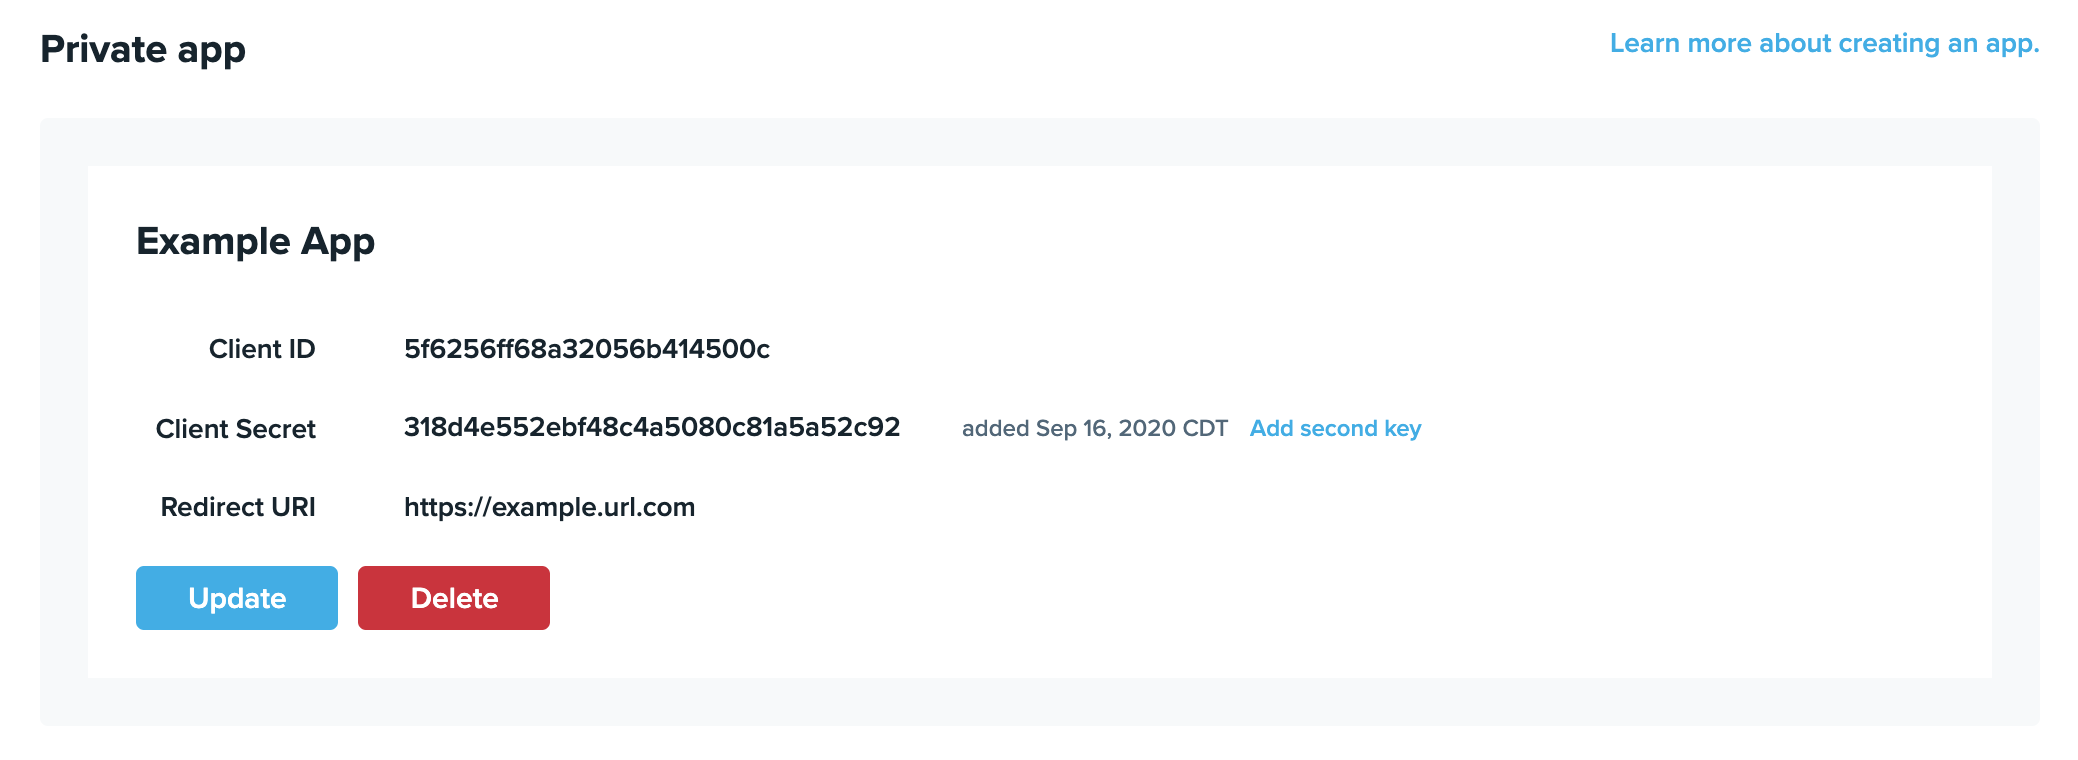Image resolution: width=2078 pixels, height=760 pixels.
Task: Click the 'Private app' page heading
Action: (143, 49)
